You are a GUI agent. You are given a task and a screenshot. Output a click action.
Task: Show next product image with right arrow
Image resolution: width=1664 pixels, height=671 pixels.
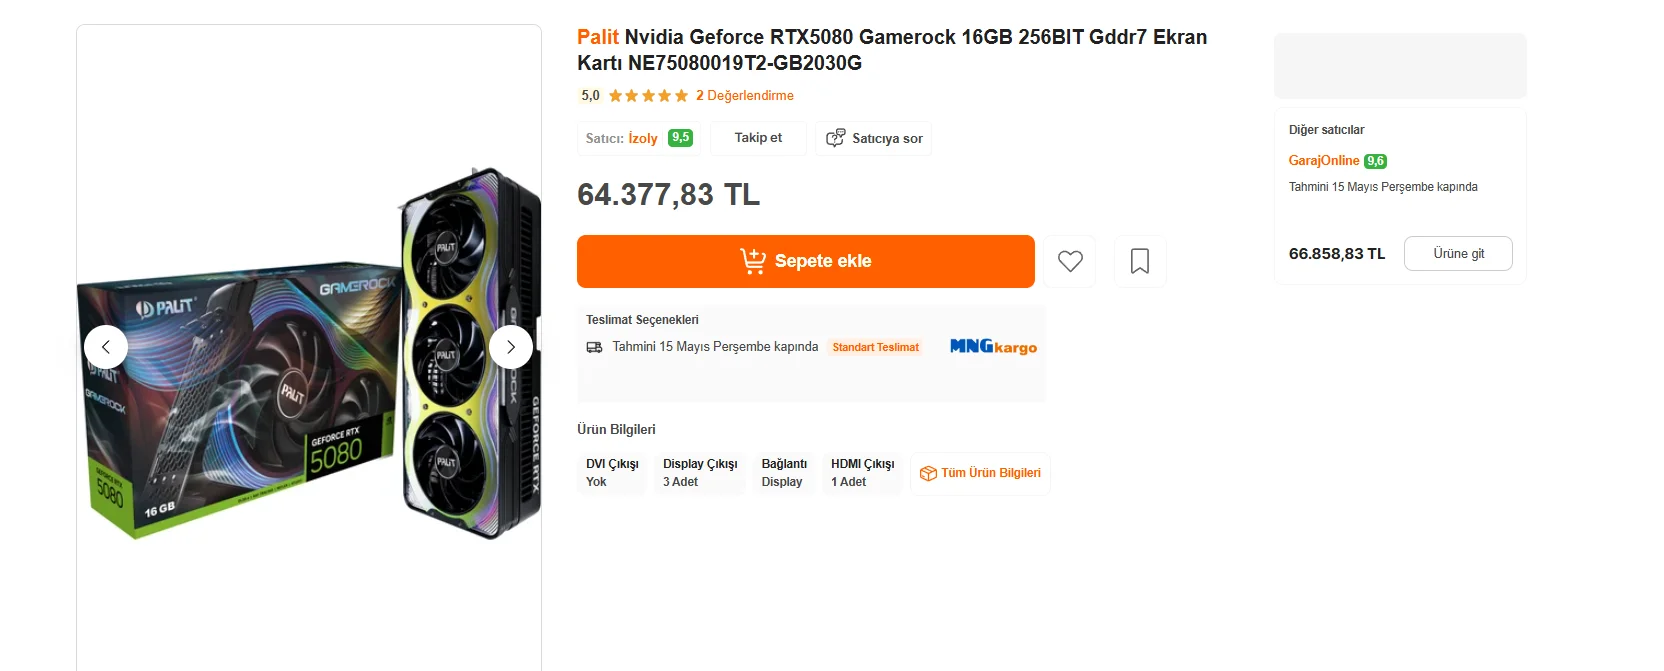(511, 347)
